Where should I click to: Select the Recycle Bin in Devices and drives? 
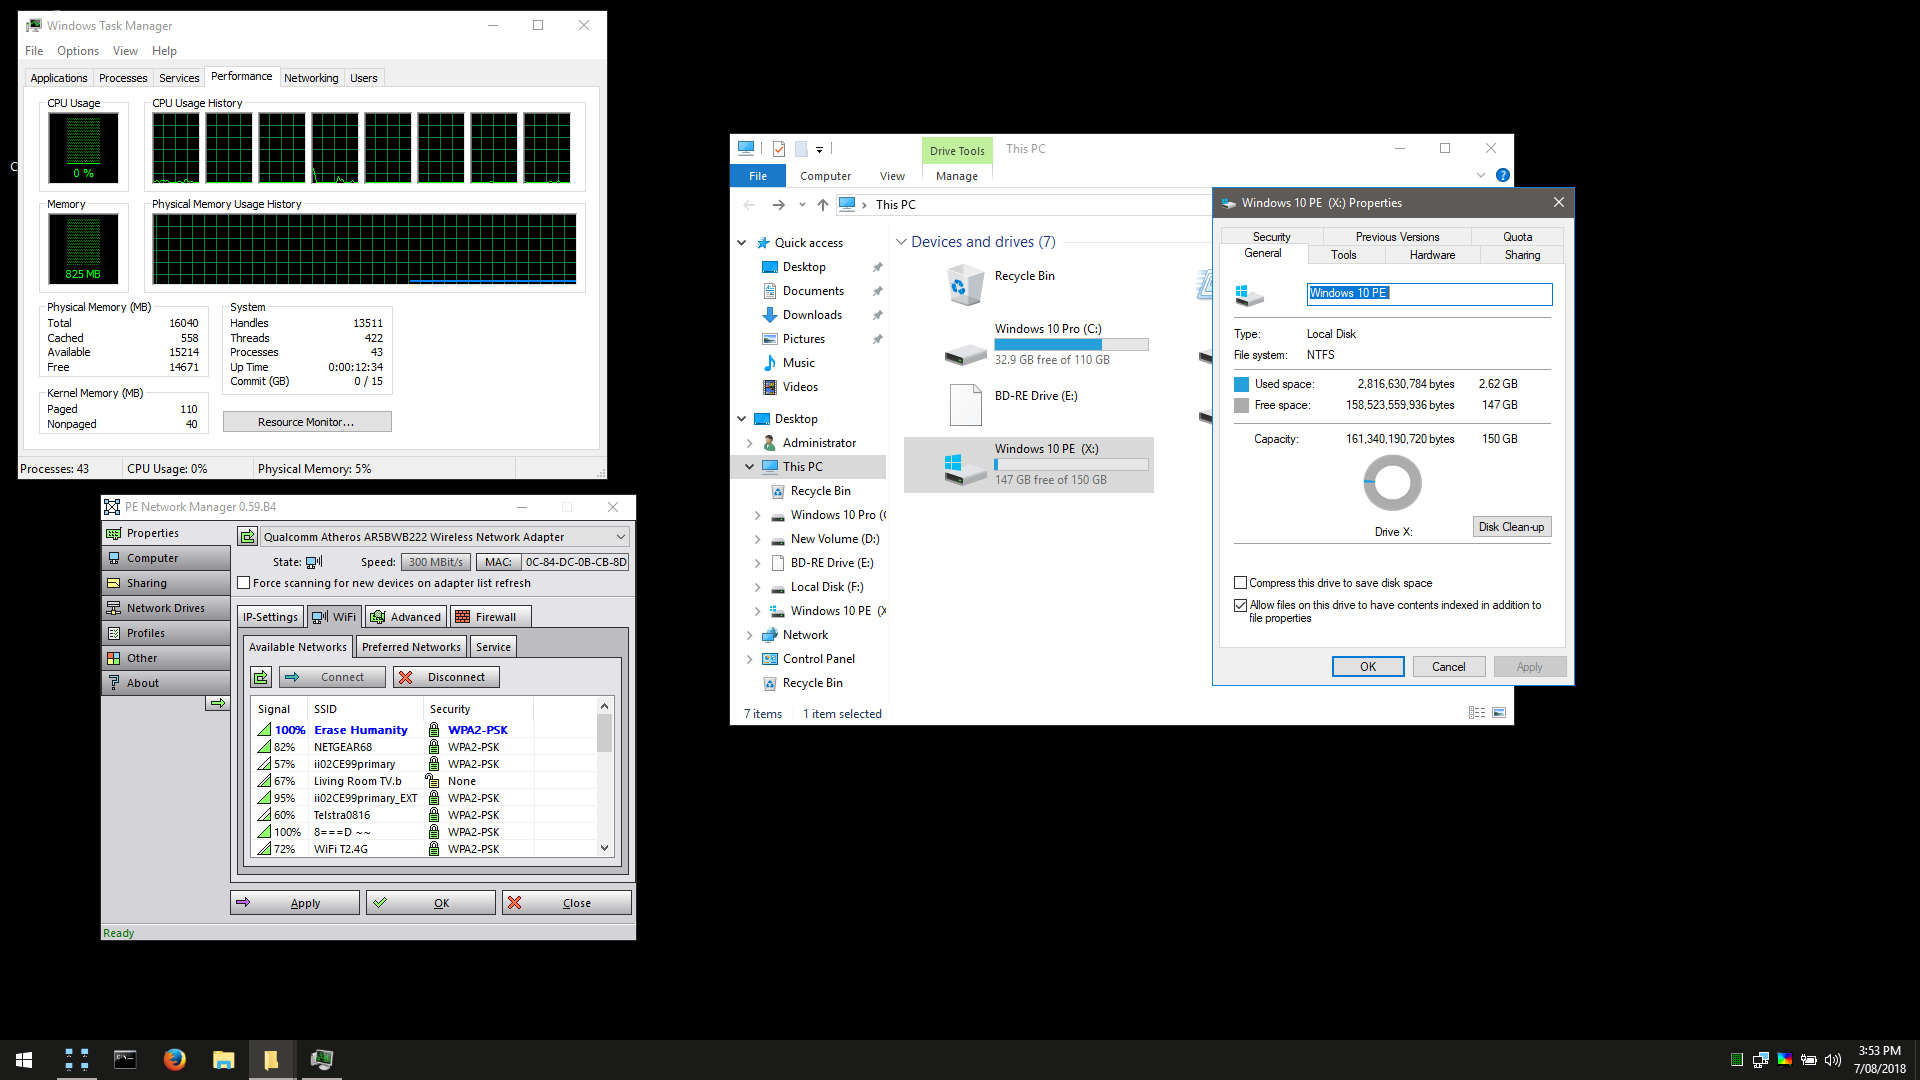point(1029,285)
